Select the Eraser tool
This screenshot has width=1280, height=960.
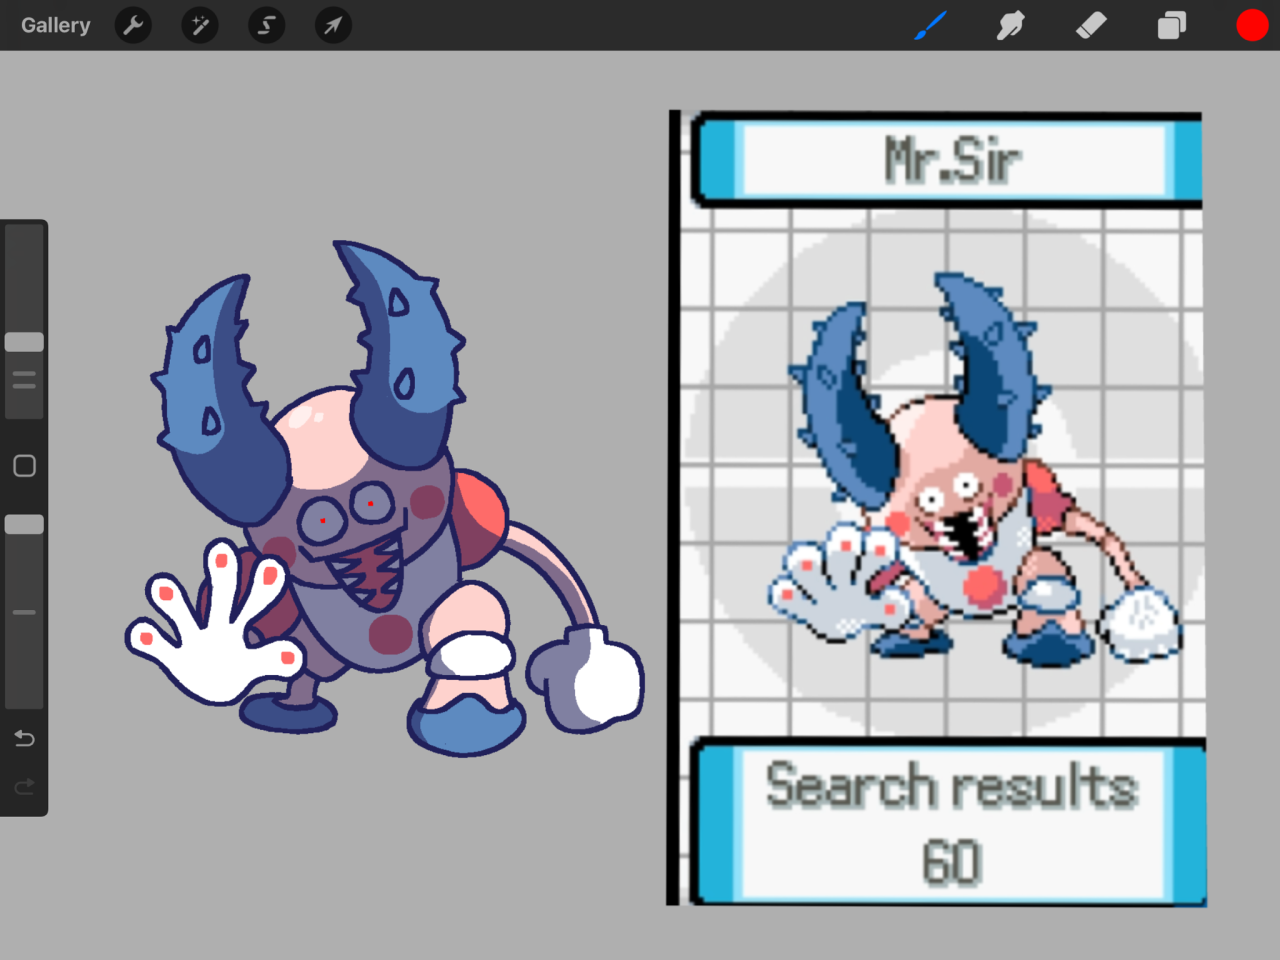pos(1091,25)
